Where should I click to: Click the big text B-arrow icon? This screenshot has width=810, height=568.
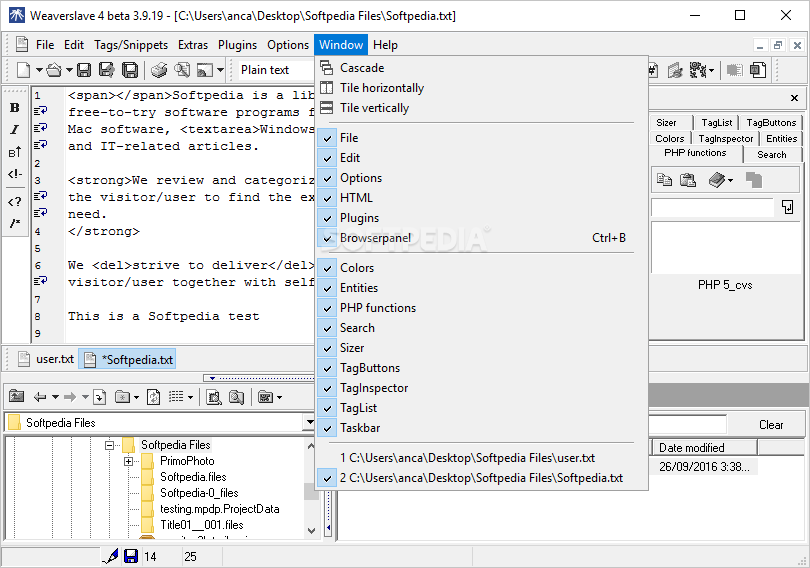pos(14,152)
